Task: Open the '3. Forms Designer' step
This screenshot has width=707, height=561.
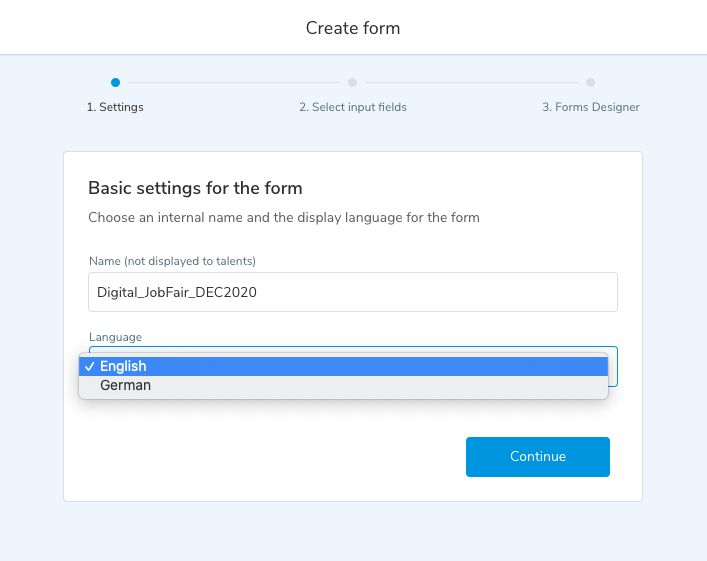Action: (x=590, y=107)
